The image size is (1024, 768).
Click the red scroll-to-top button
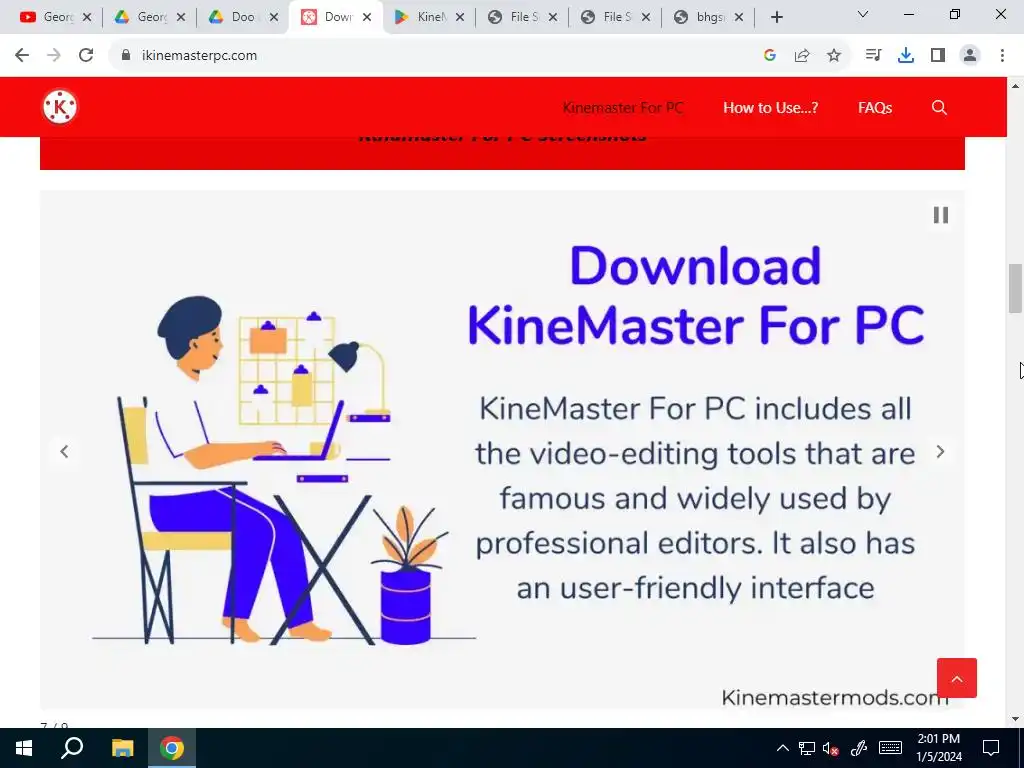point(957,678)
